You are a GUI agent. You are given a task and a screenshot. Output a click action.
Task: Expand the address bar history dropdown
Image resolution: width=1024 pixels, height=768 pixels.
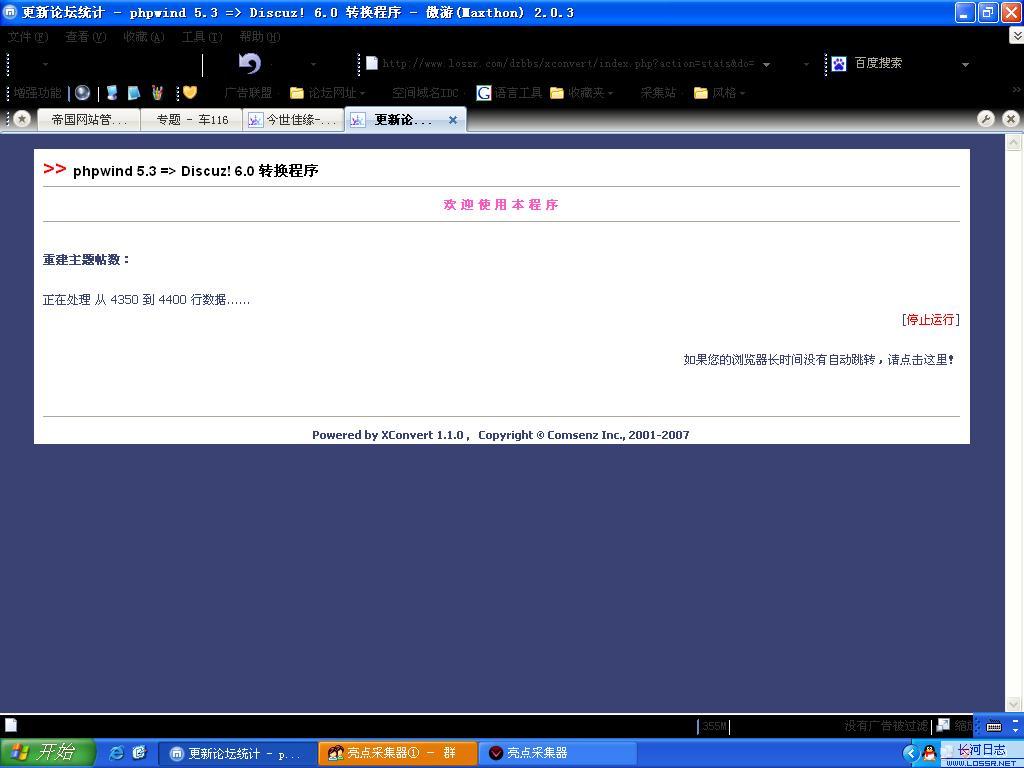coord(766,64)
